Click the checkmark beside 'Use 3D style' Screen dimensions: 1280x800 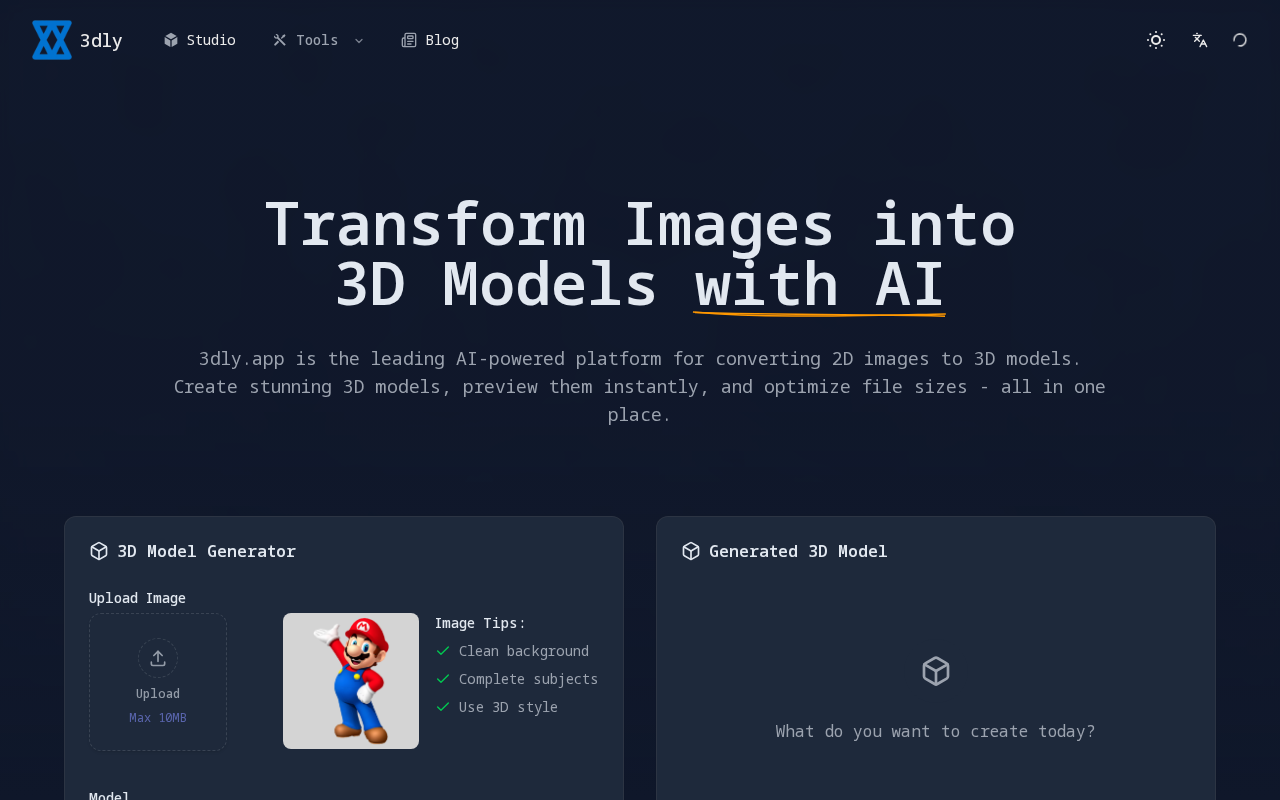(443, 707)
